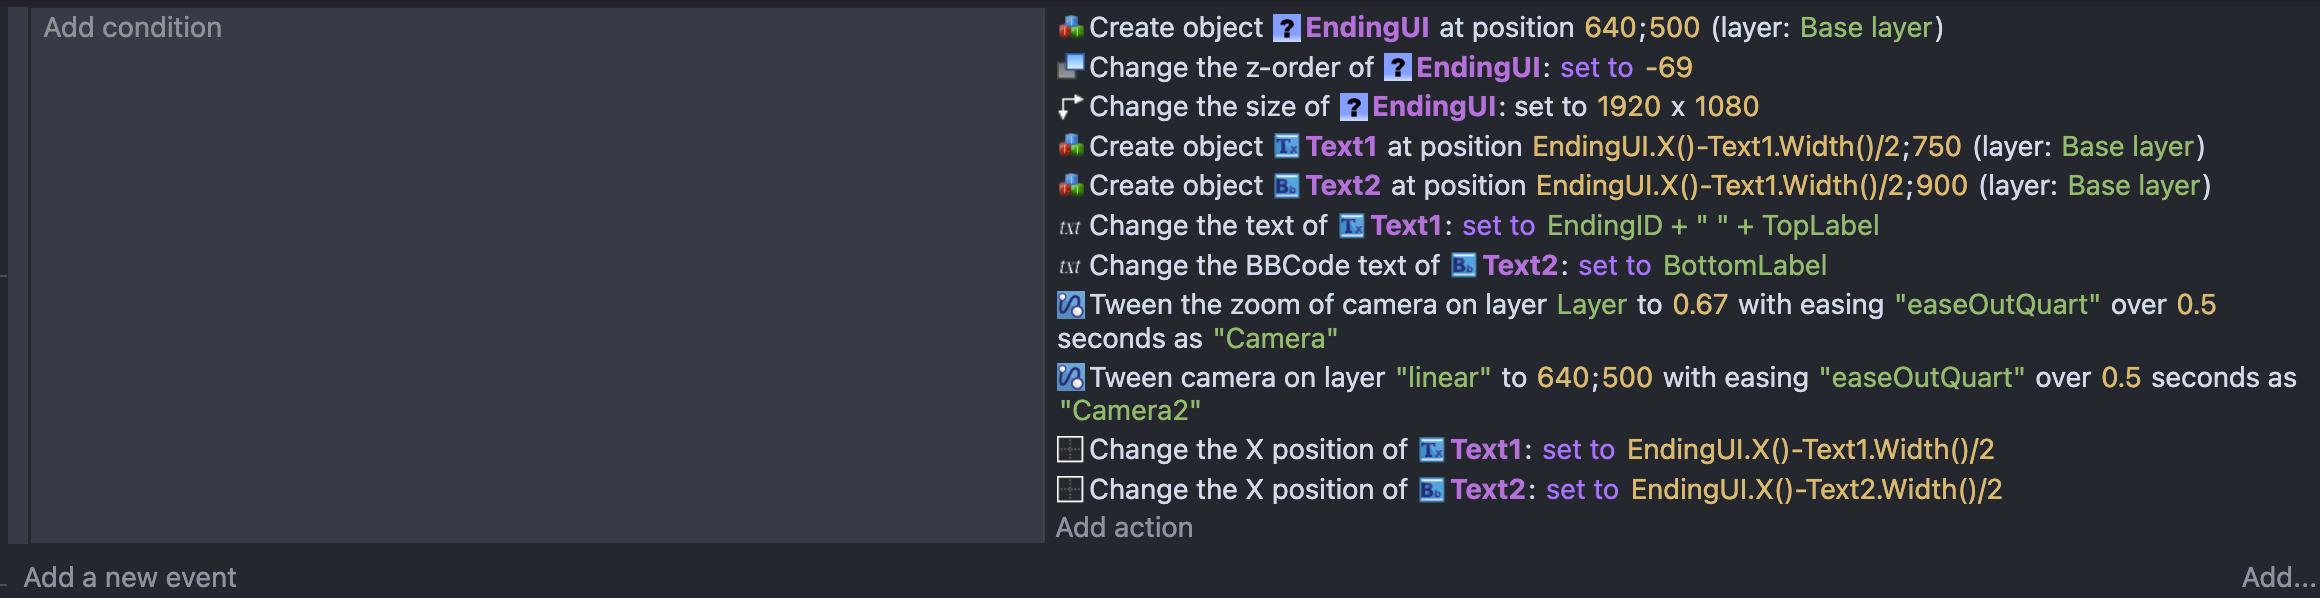Edit the size value 1920 x 1080
This screenshot has height=598, width=2320.
point(1678,107)
